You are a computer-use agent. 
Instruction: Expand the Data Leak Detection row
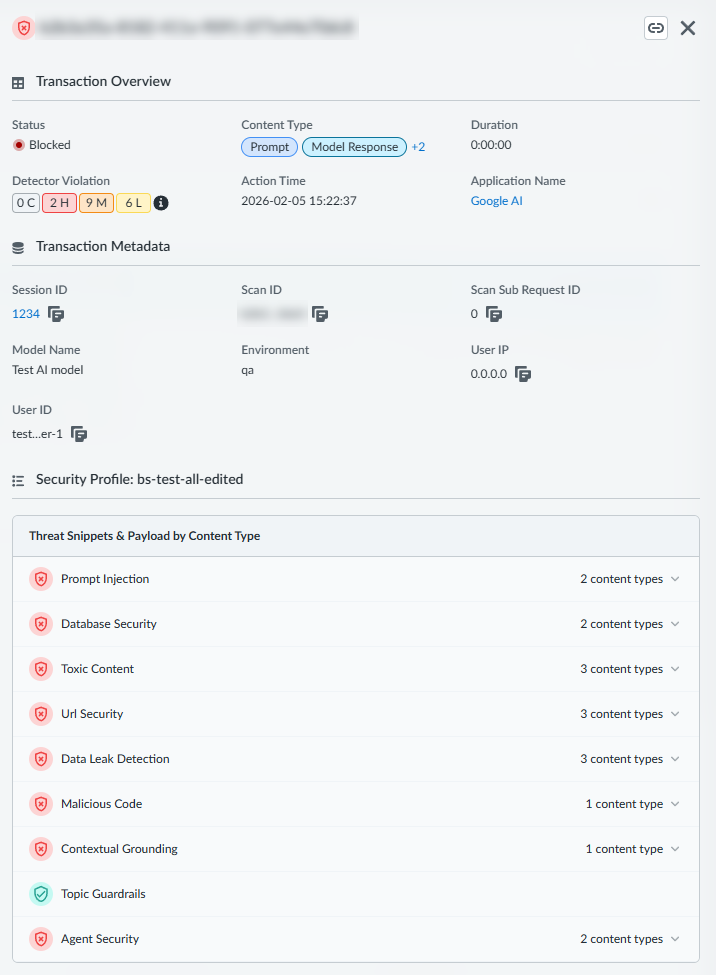point(675,759)
